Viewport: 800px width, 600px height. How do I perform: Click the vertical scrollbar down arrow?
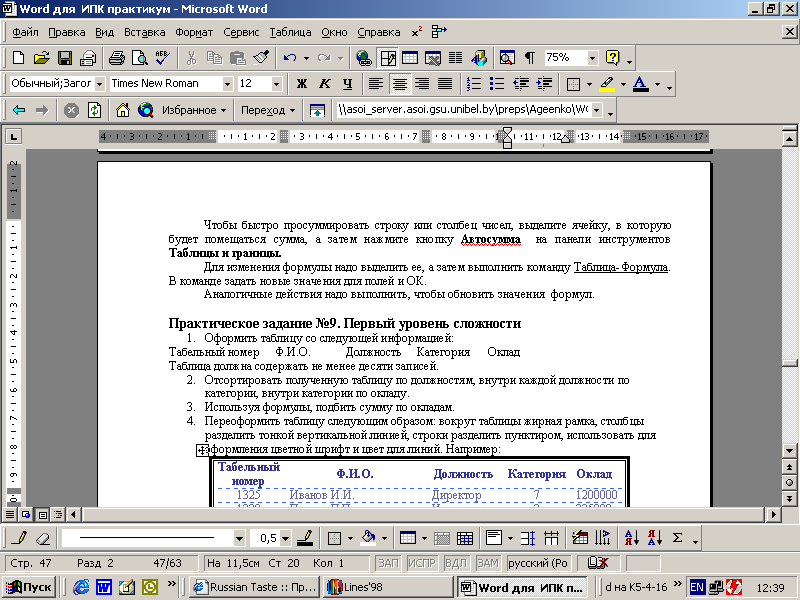[789, 451]
